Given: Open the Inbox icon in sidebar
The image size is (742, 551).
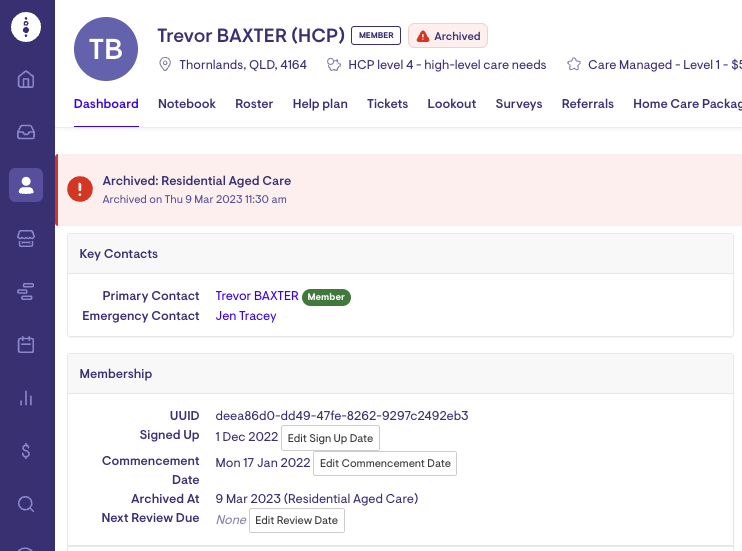Looking at the screenshot, I should point(26,132).
